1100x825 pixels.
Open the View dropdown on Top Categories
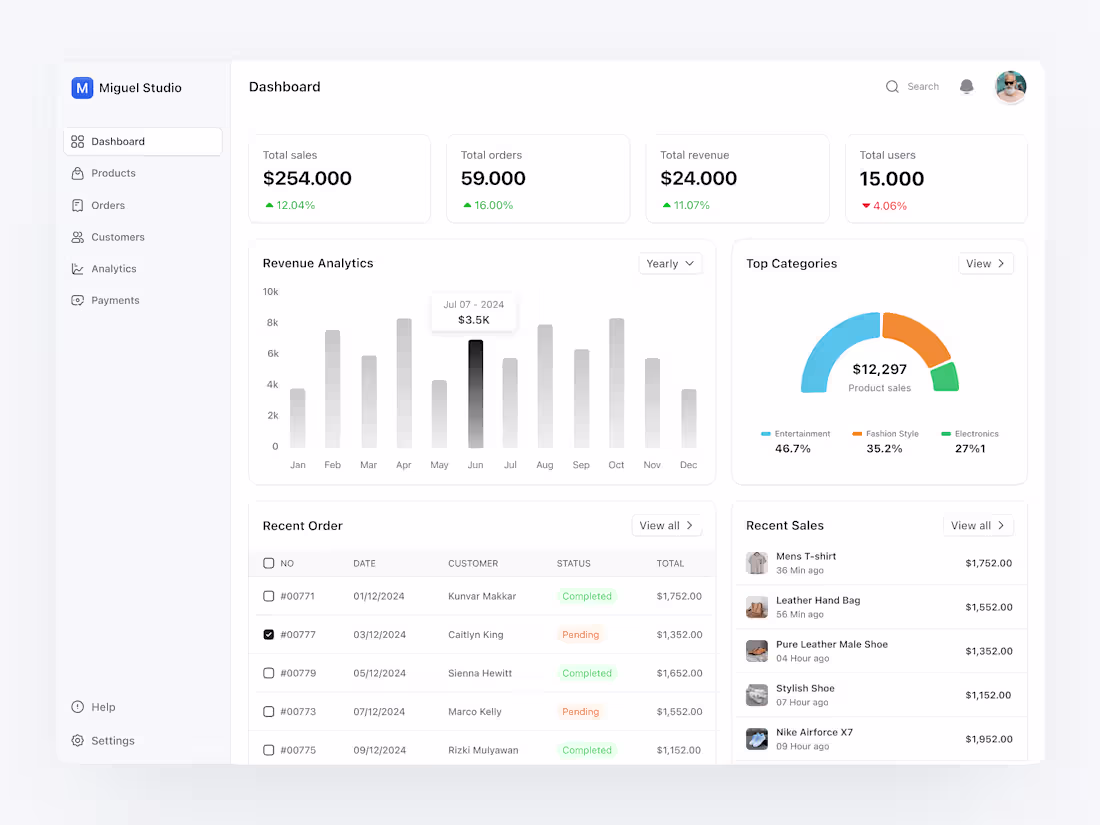click(985, 263)
